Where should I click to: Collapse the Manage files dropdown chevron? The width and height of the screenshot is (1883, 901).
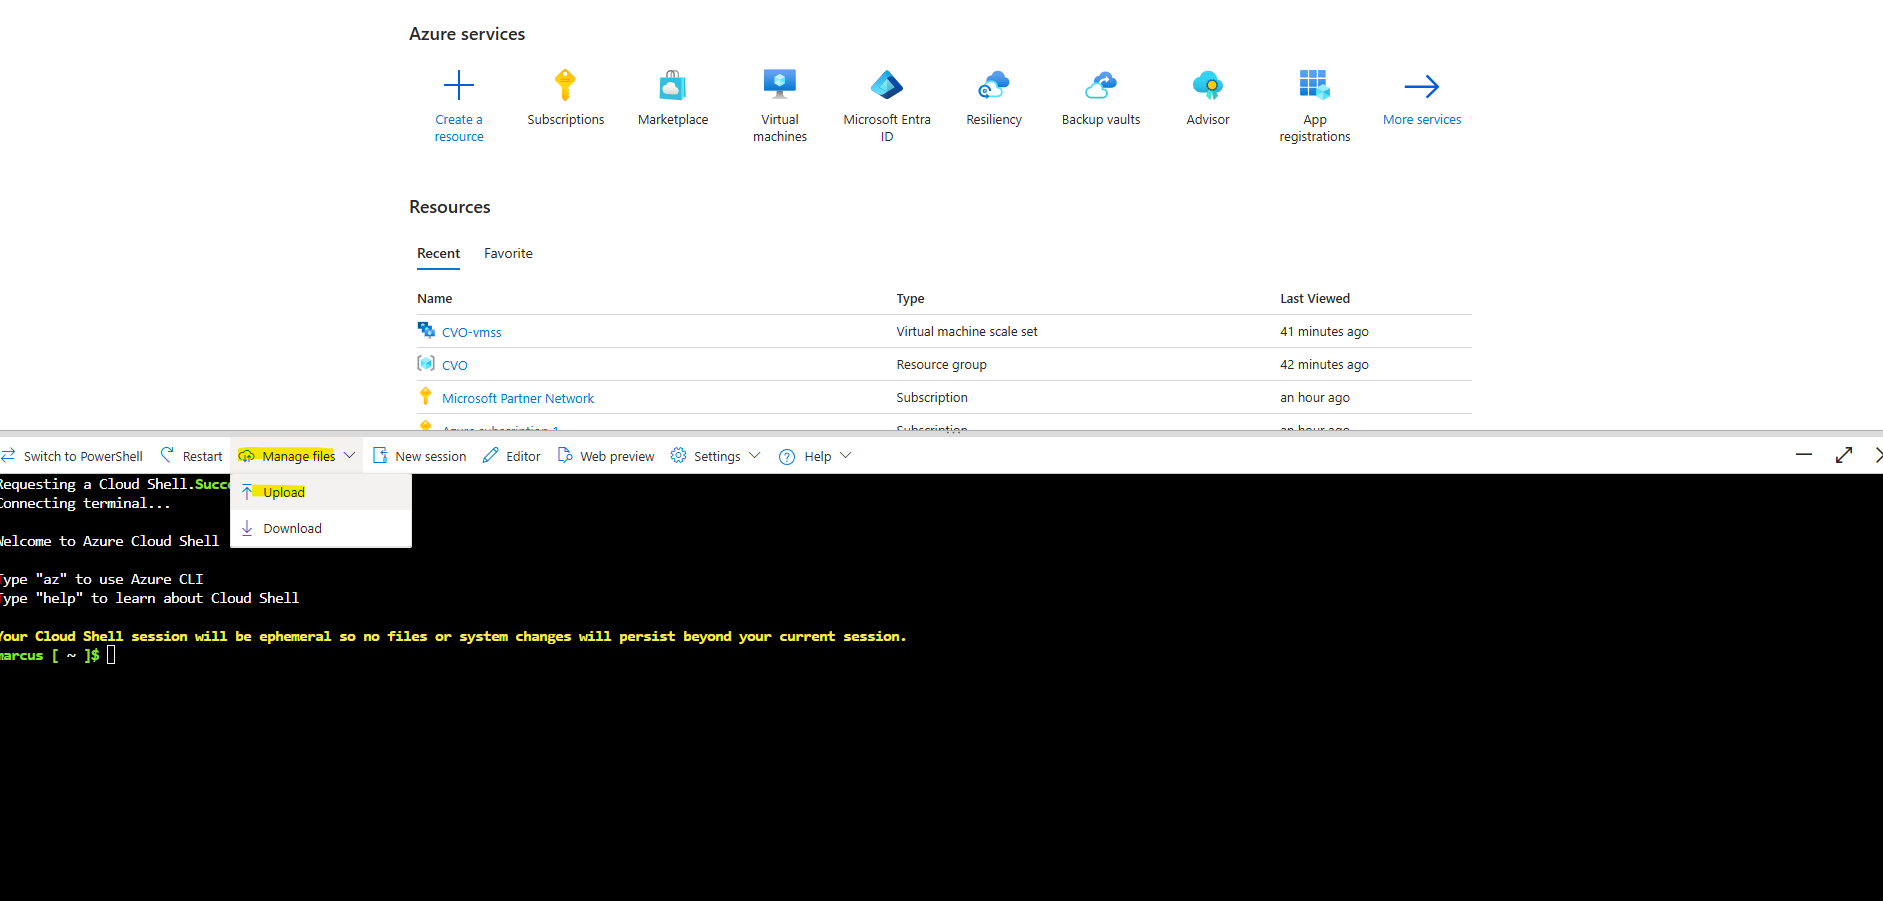point(349,455)
